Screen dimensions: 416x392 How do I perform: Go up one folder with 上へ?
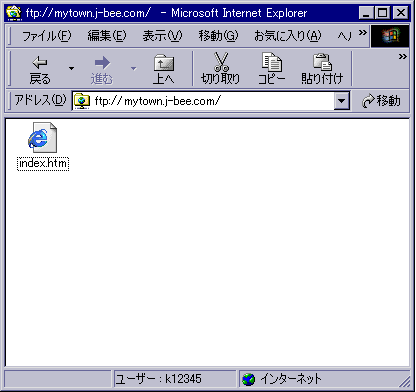(x=164, y=69)
